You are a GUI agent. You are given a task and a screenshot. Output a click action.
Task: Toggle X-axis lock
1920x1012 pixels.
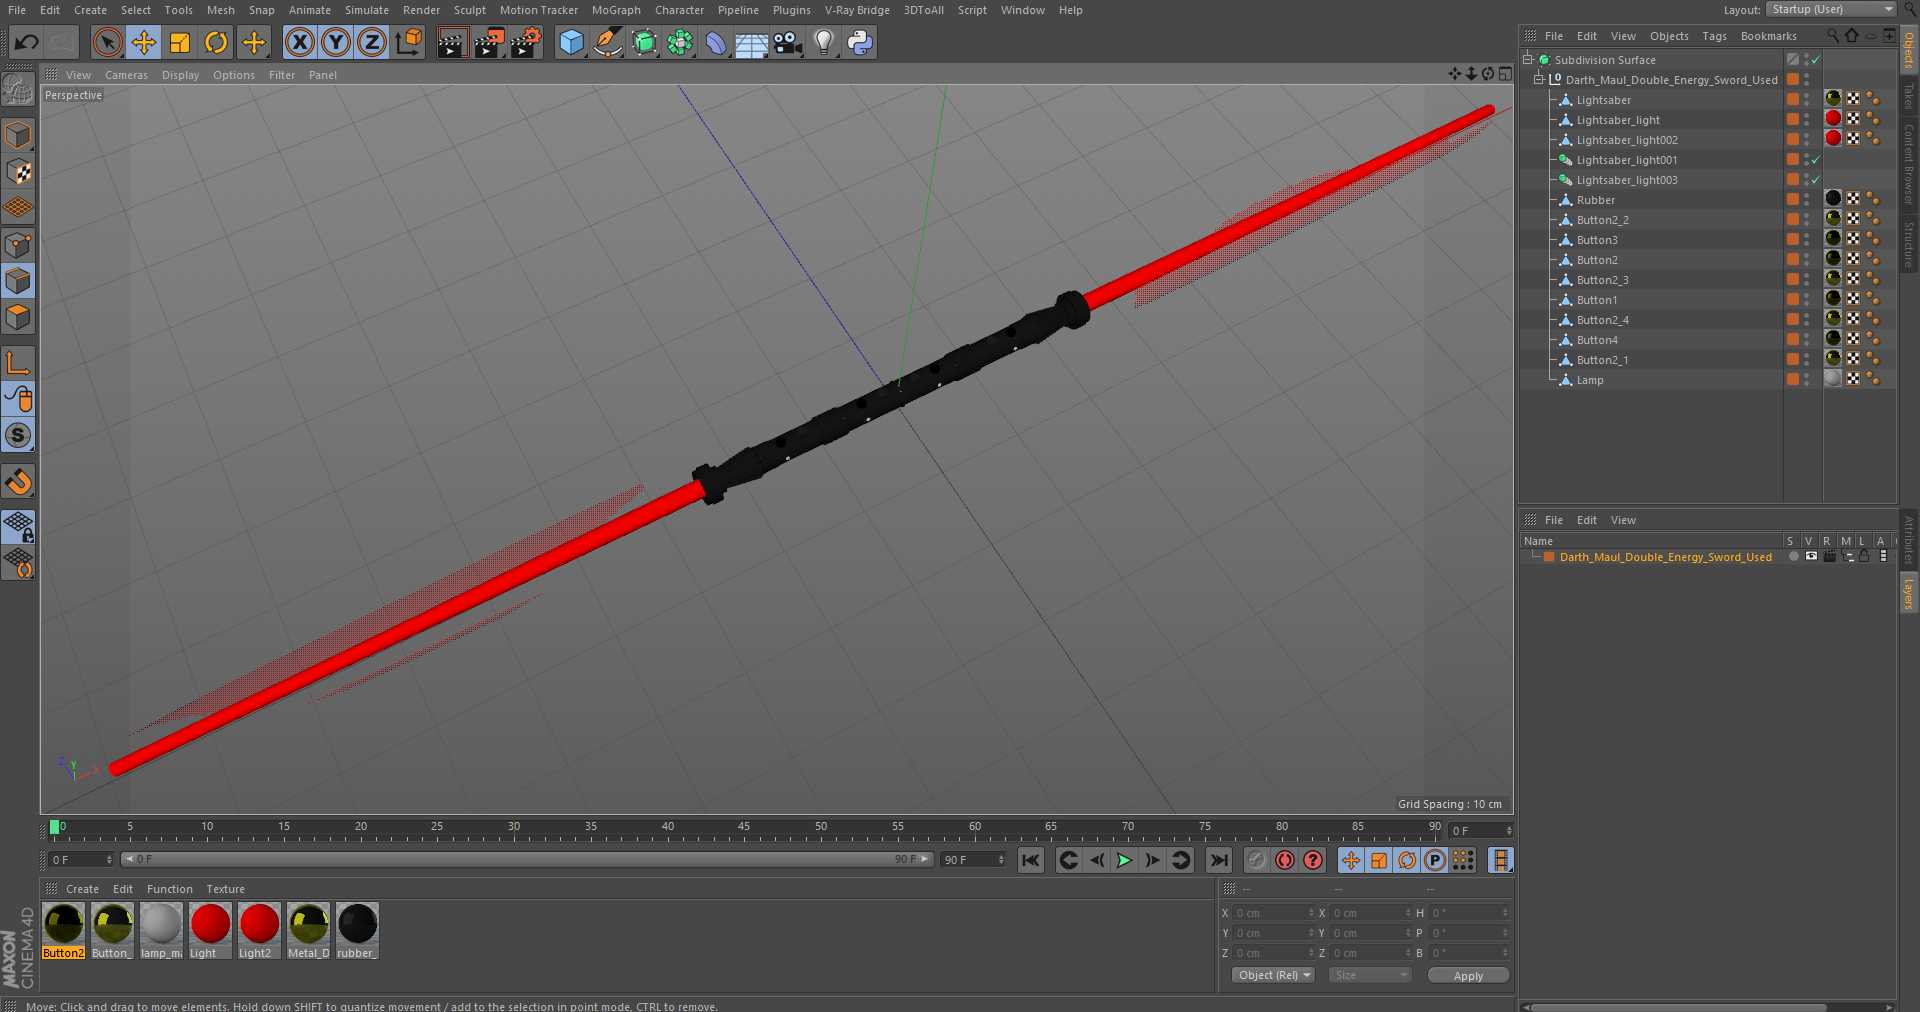pos(299,42)
